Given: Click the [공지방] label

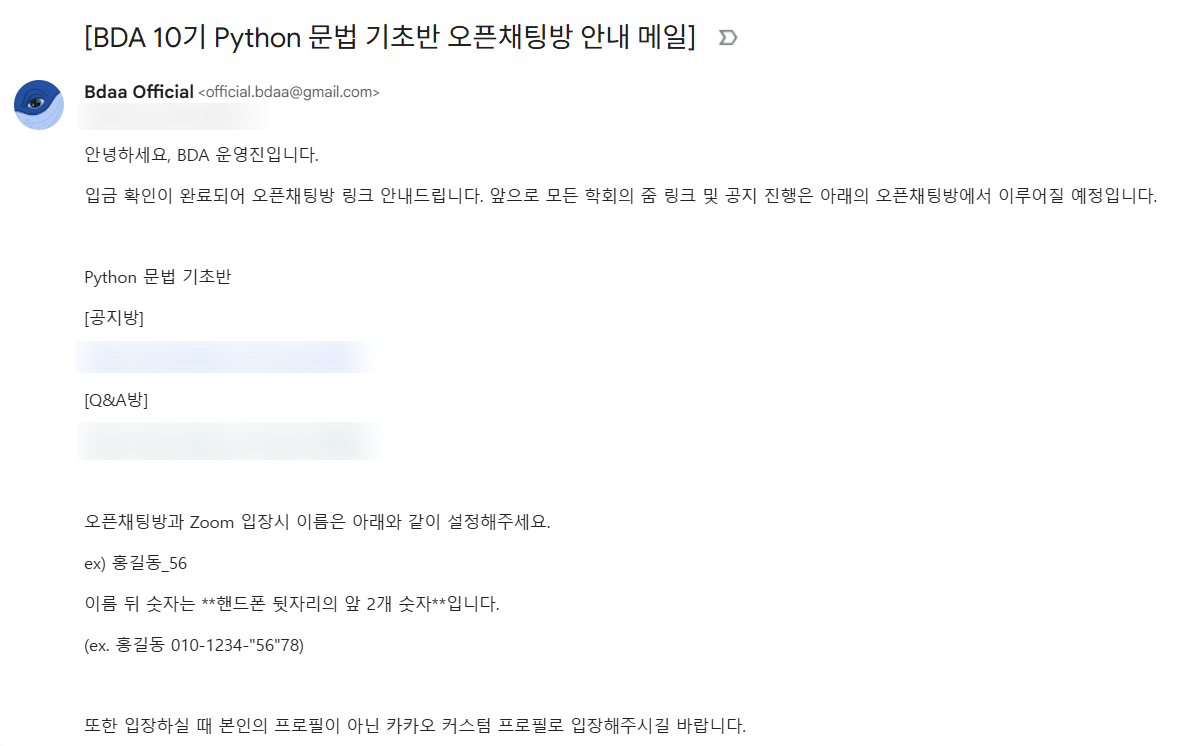Looking at the screenshot, I should [x=114, y=318].
